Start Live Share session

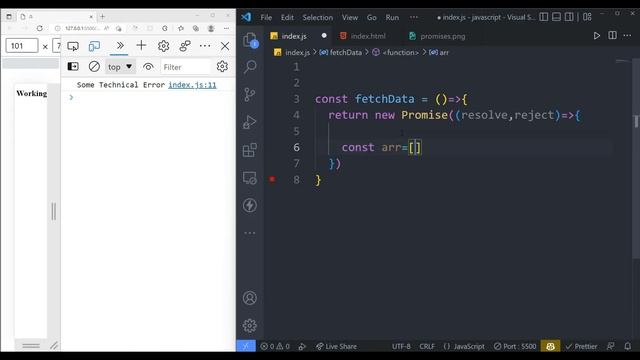point(336,347)
